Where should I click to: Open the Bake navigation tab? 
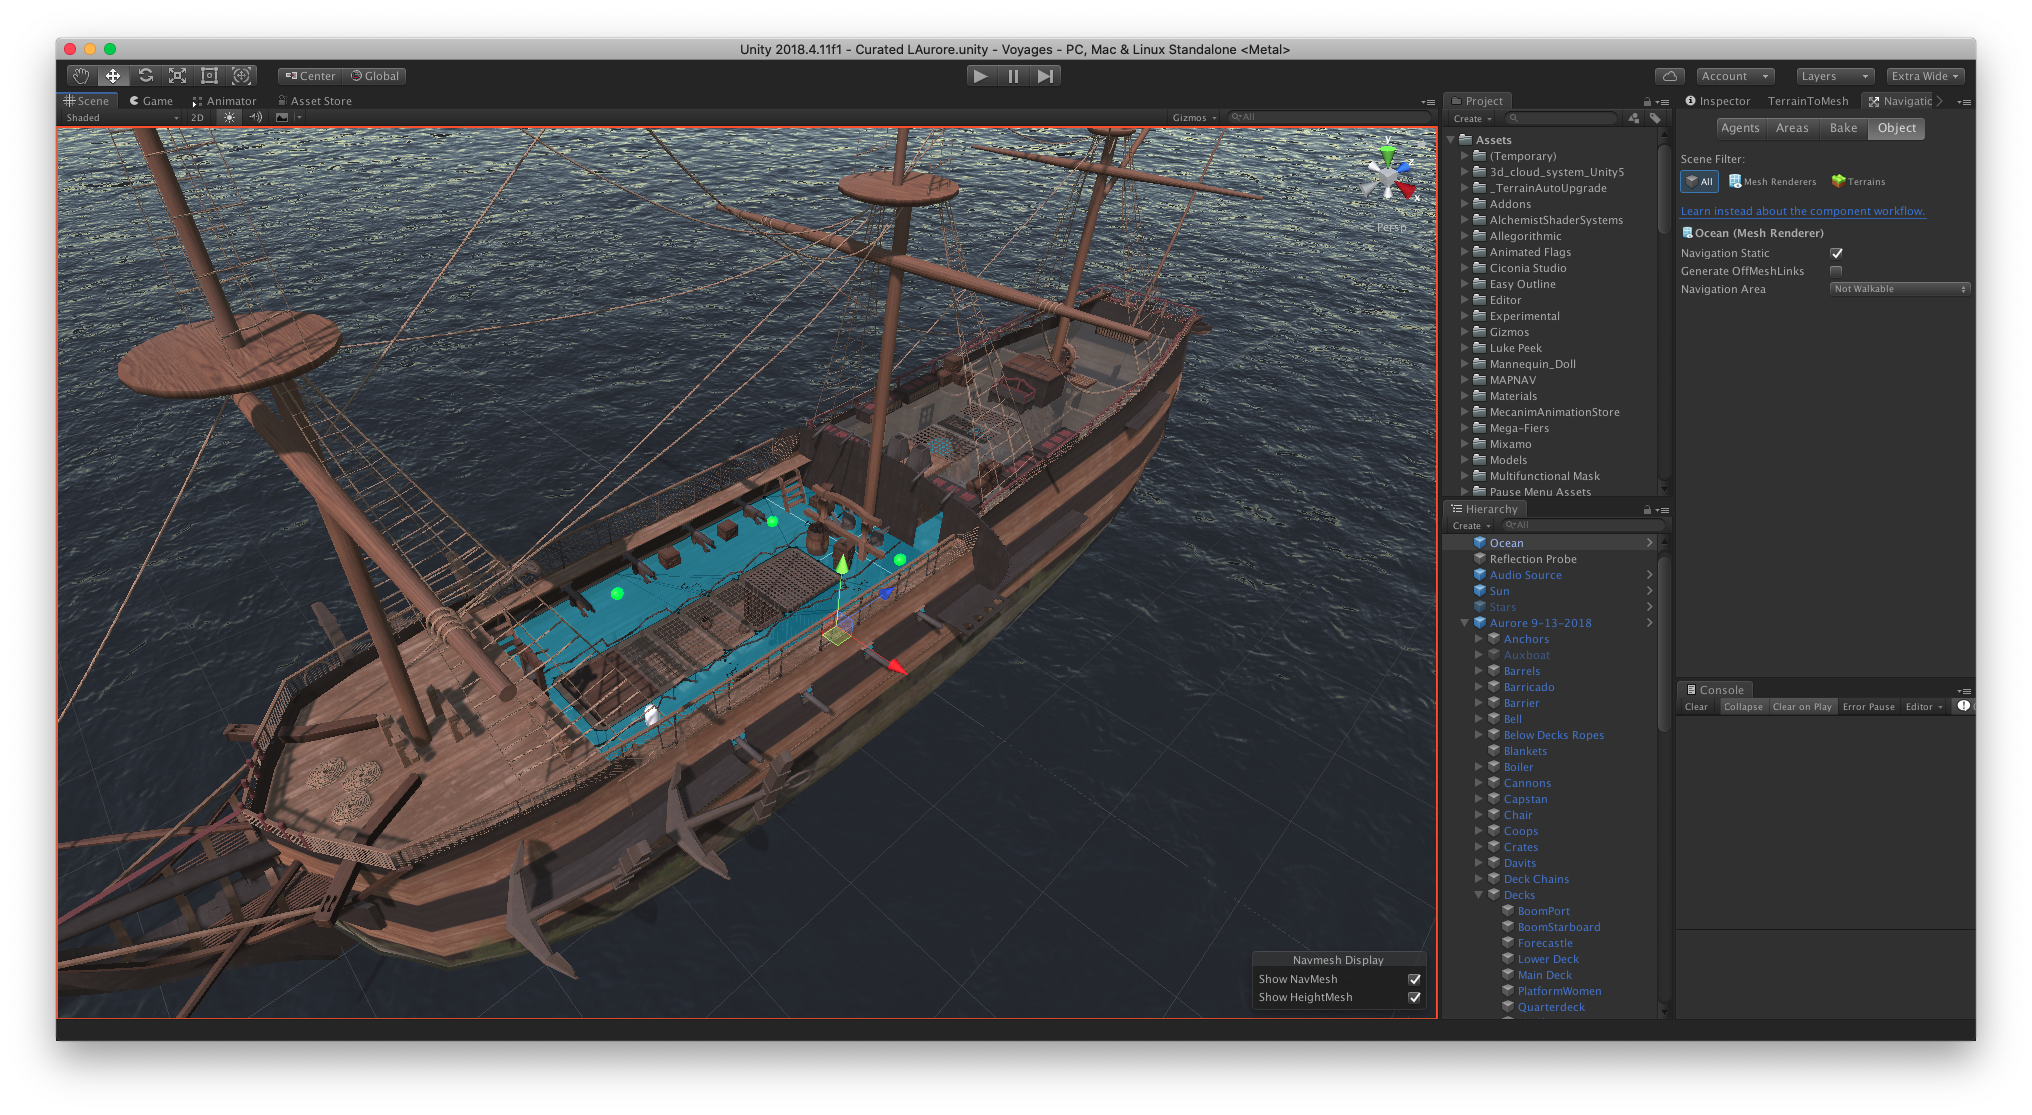(1843, 128)
